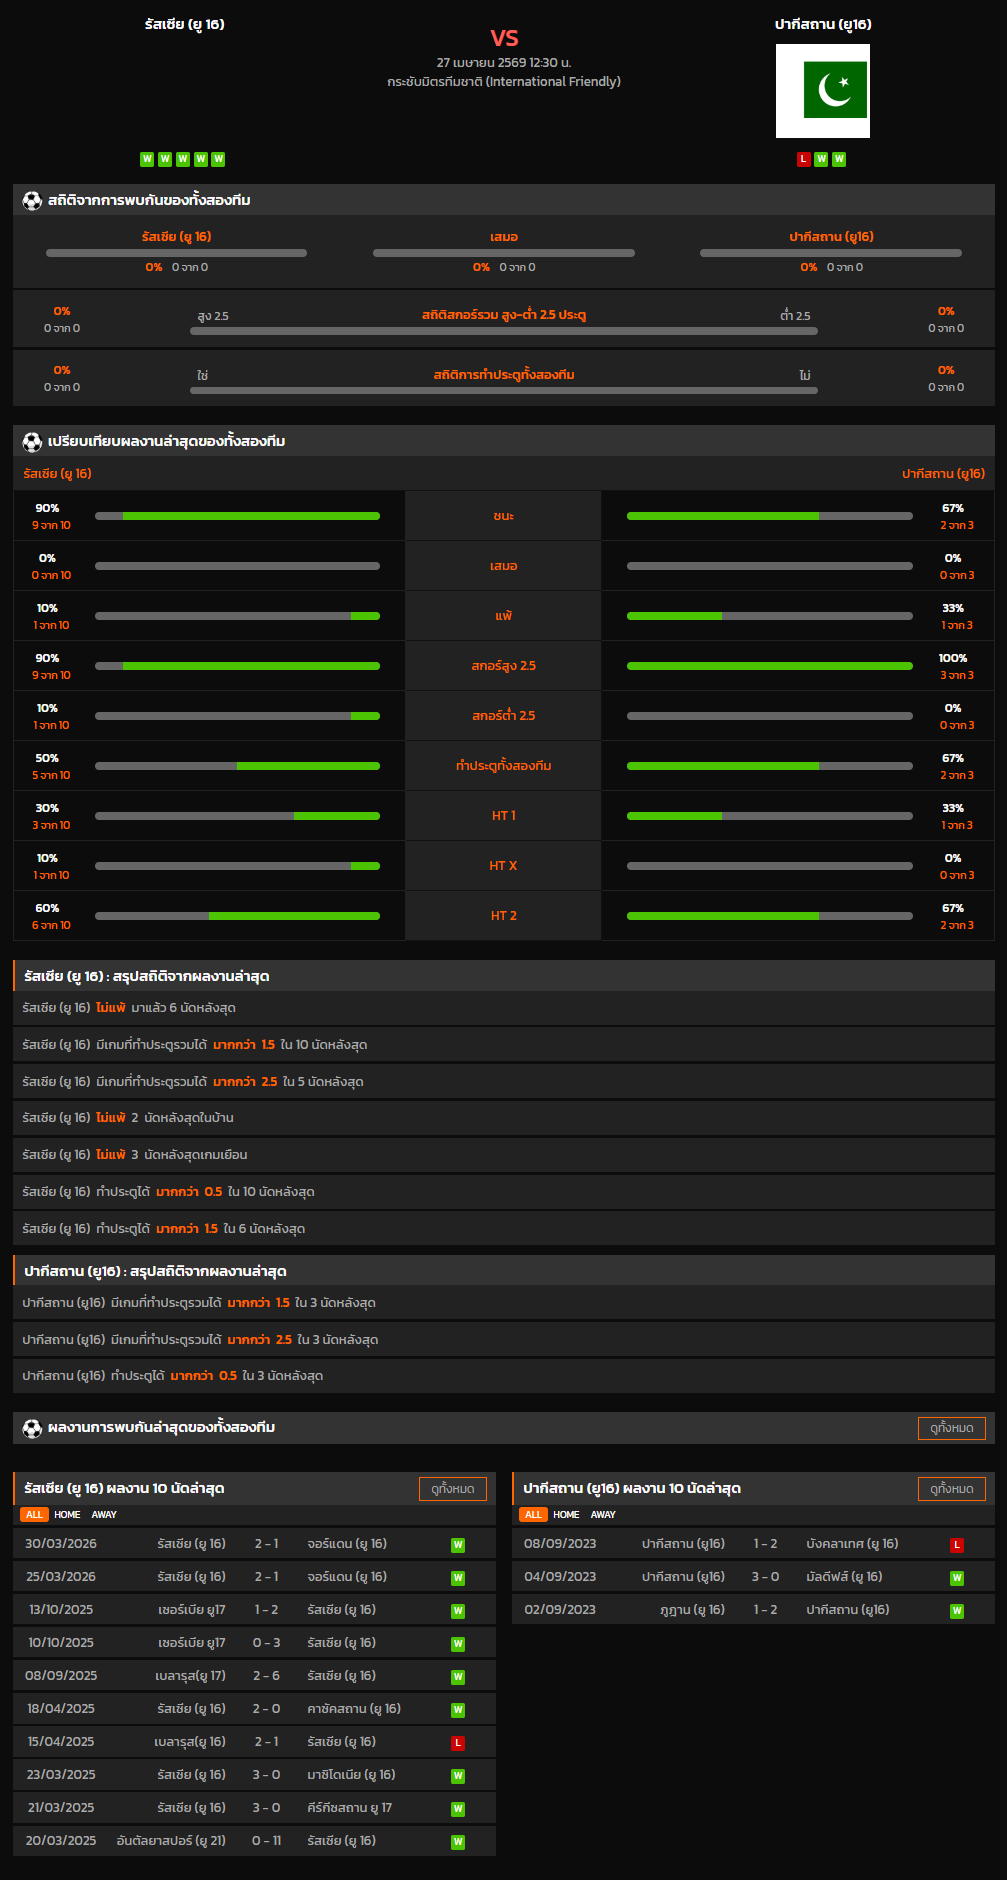The width and height of the screenshot is (1007, 1880).
Task: Click 'ดูทั้งหมด' button for Russia U16 last 10
Action: pos(452,1489)
